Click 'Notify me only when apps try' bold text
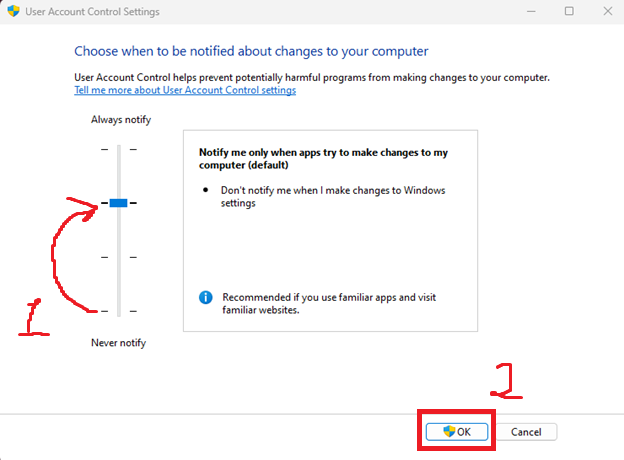Image resolution: width=624 pixels, height=460 pixels. click(323, 158)
